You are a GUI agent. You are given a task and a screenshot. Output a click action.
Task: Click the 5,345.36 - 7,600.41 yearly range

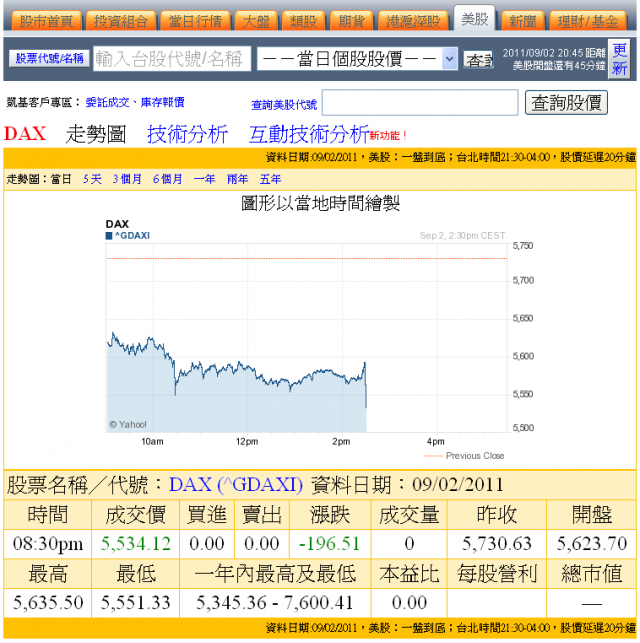pos(274,603)
